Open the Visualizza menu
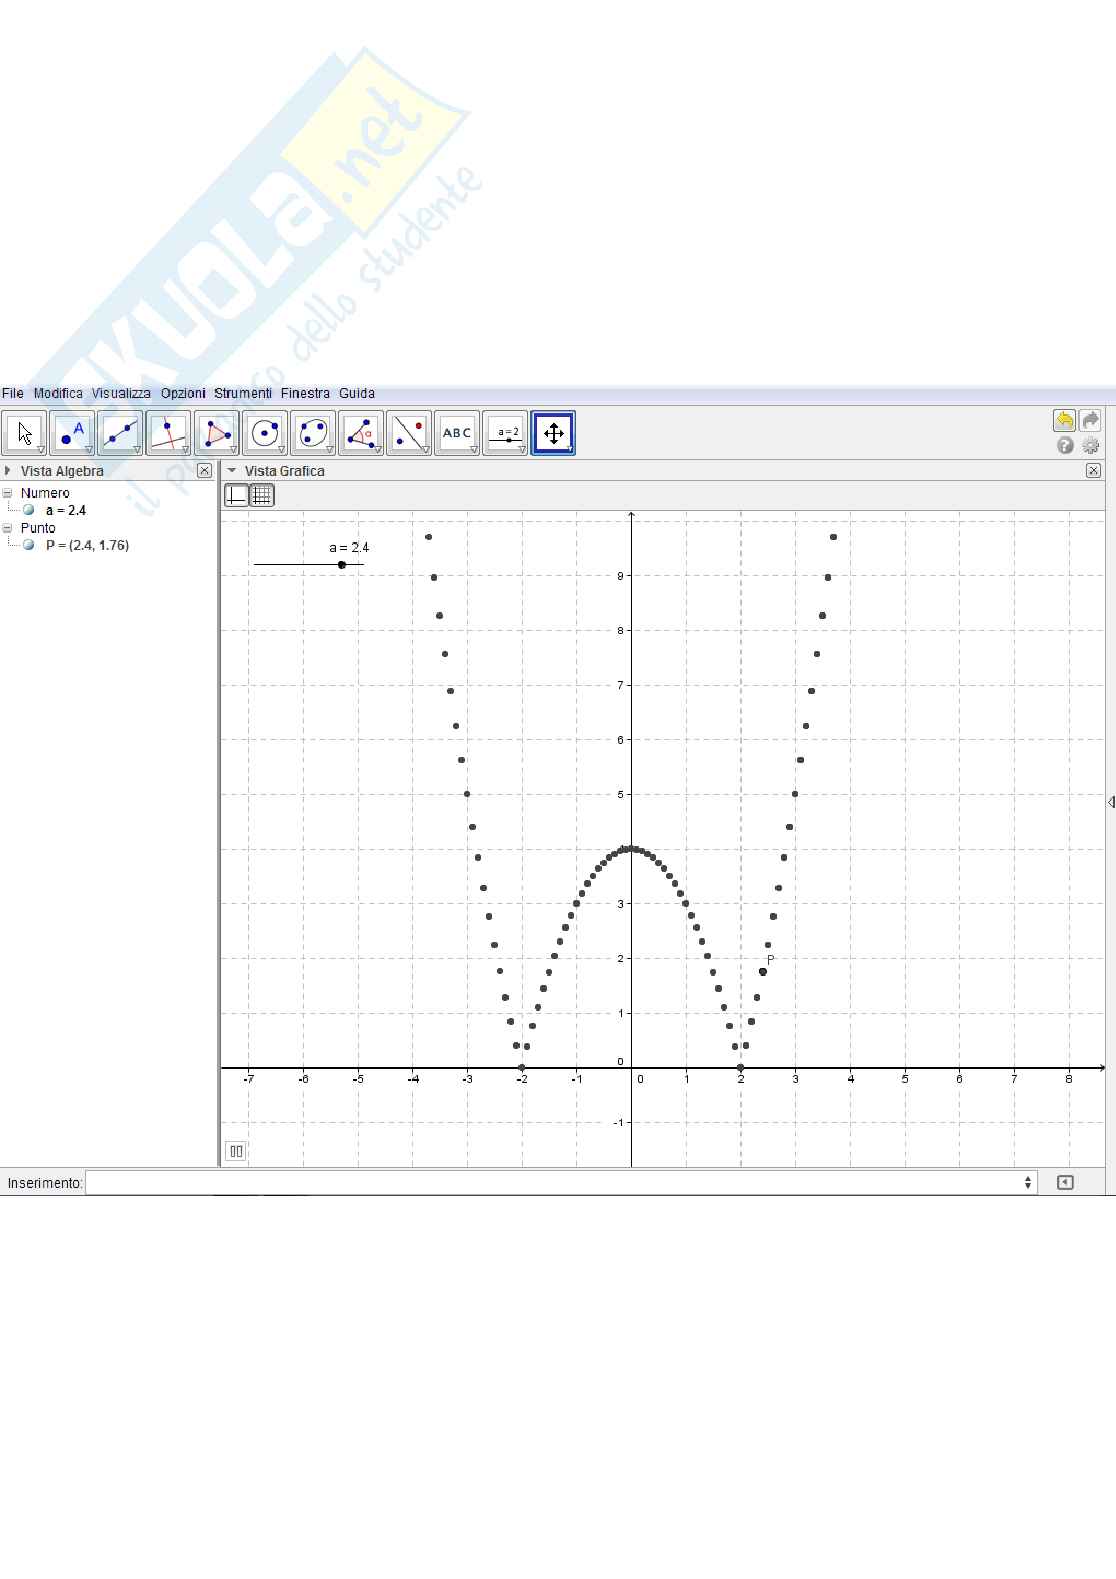Image resolution: width=1116 pixels, height=1579 pixels. (x=121, y=393)
